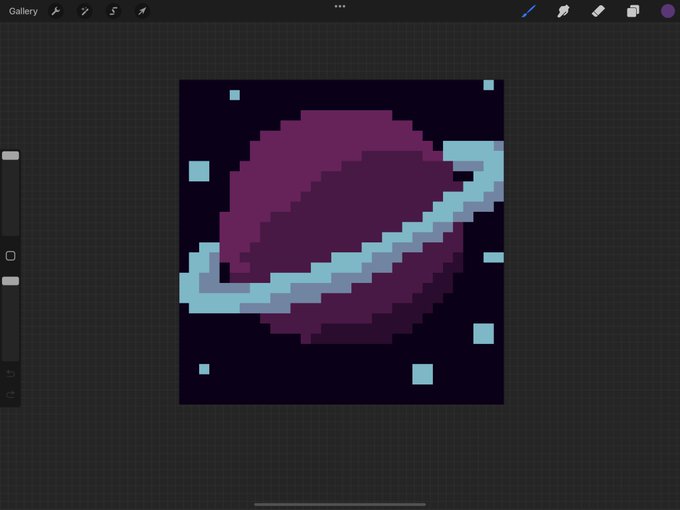The height and width of the screenshot is (510, 680).
Task: Select the Brush tool
Action: (529, 11)
